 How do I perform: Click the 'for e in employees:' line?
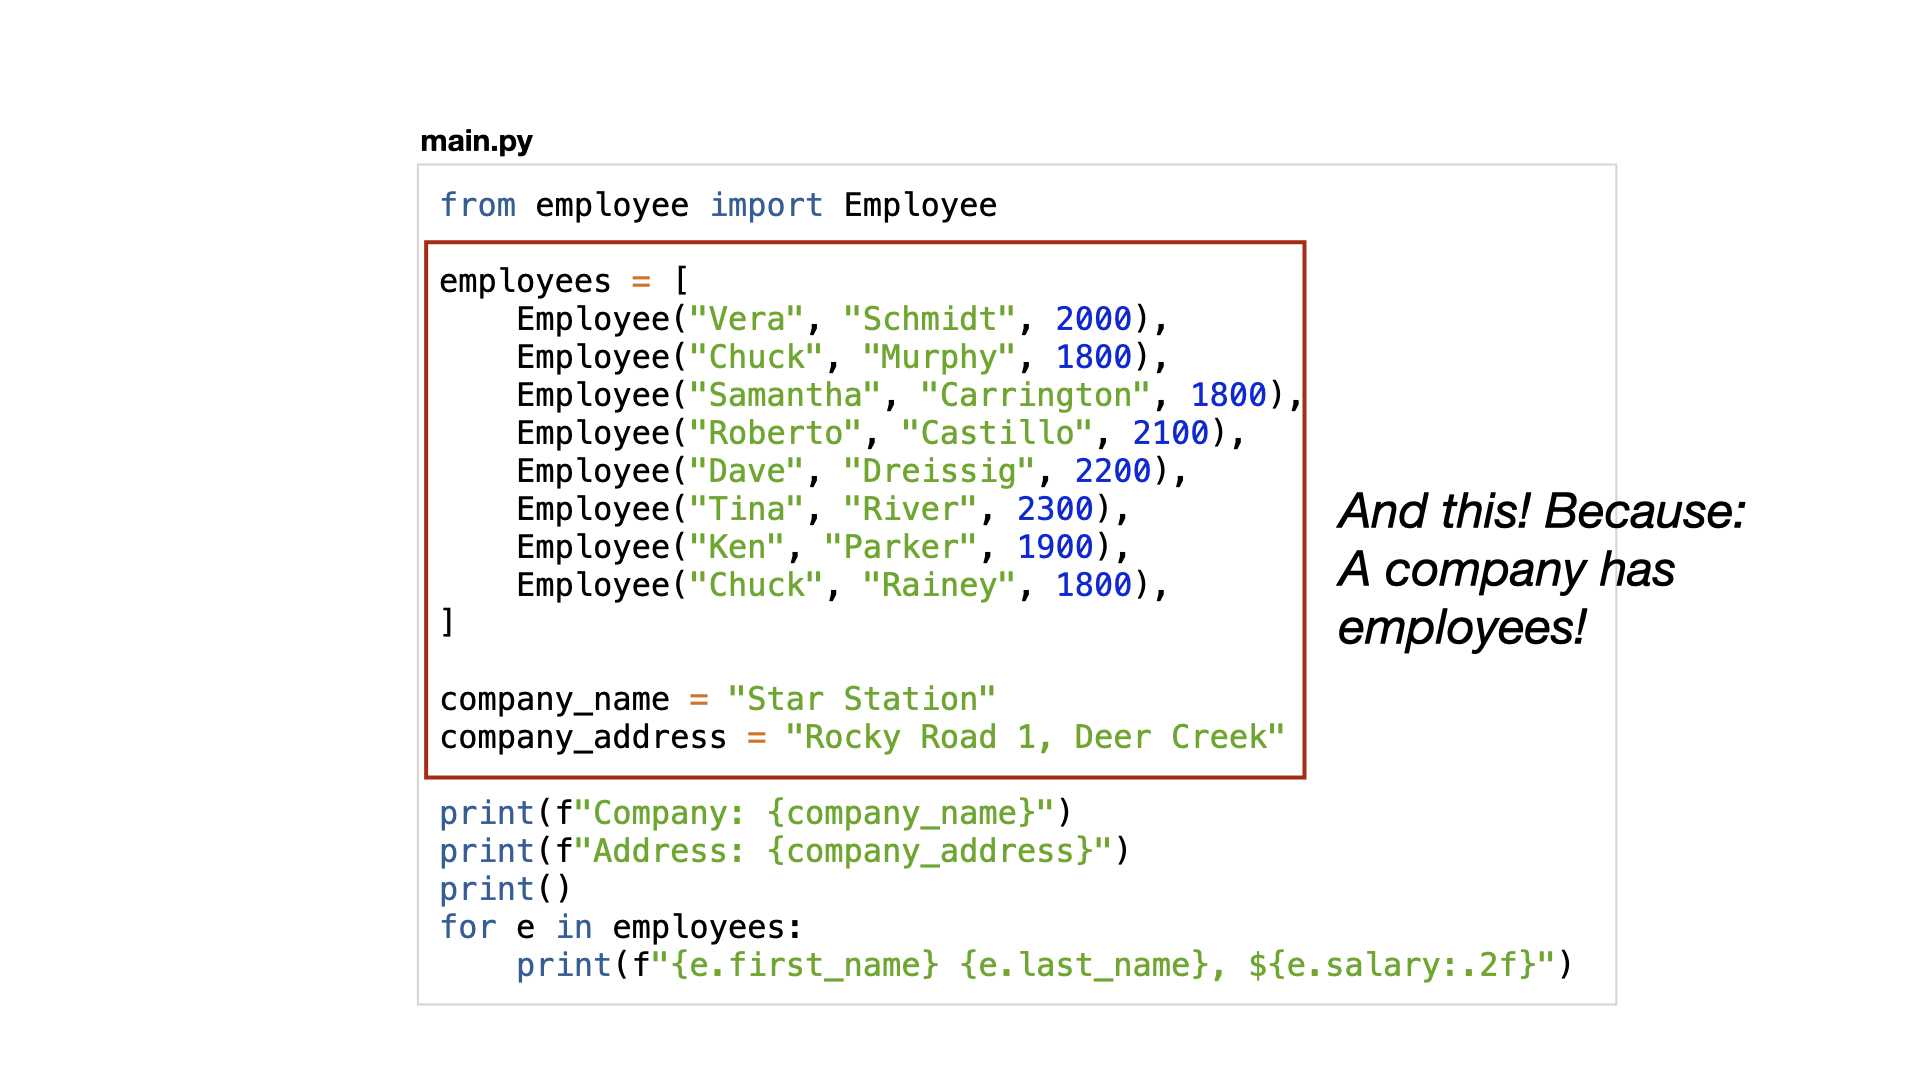(621, 927)
